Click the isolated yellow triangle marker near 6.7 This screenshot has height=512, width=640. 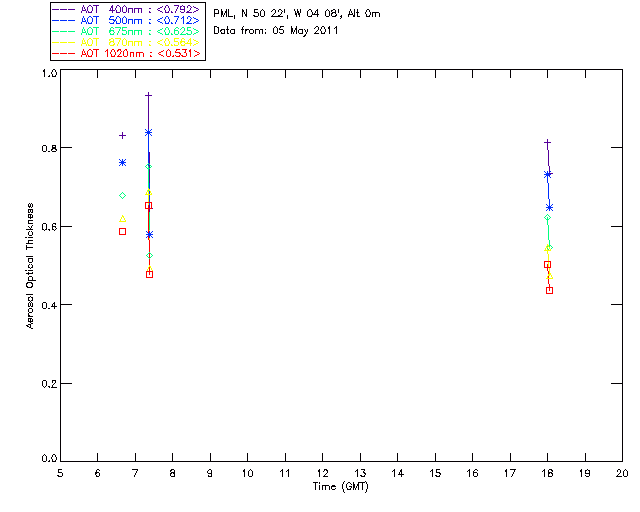point(122,219)
